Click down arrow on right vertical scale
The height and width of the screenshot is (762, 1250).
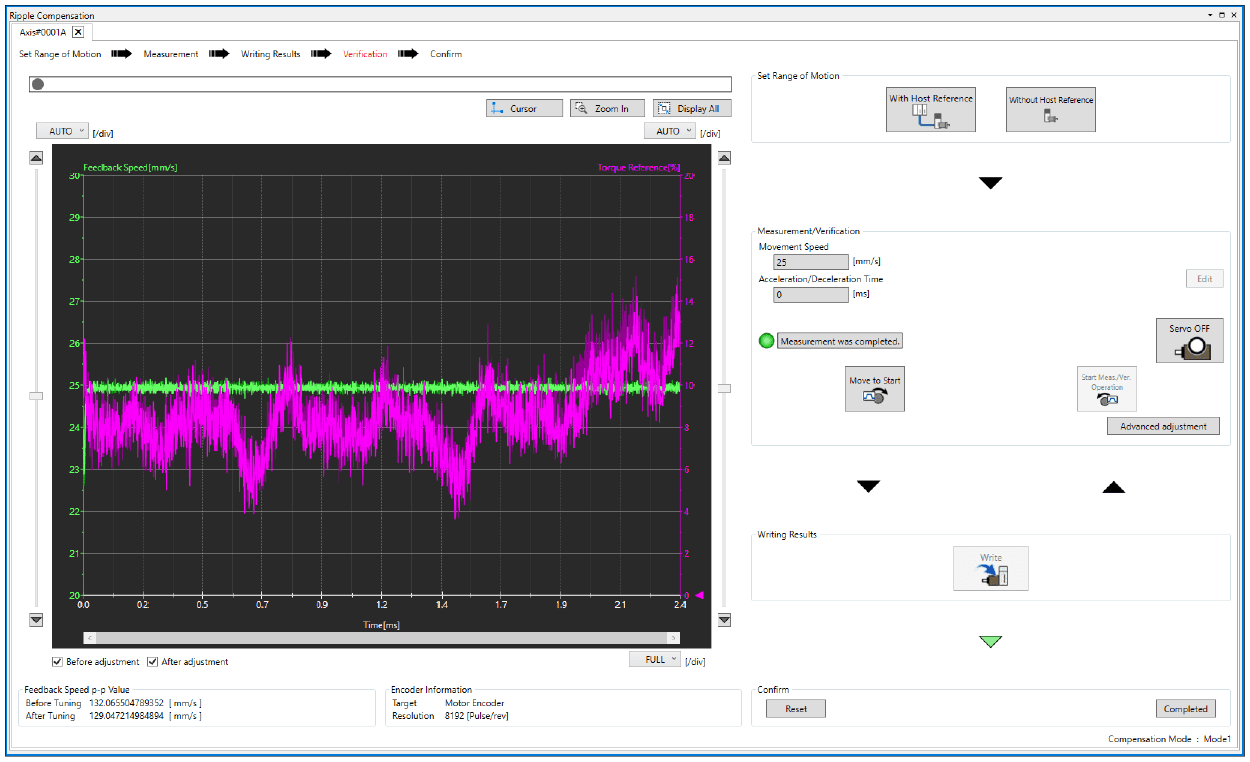[x=724, y=620]
